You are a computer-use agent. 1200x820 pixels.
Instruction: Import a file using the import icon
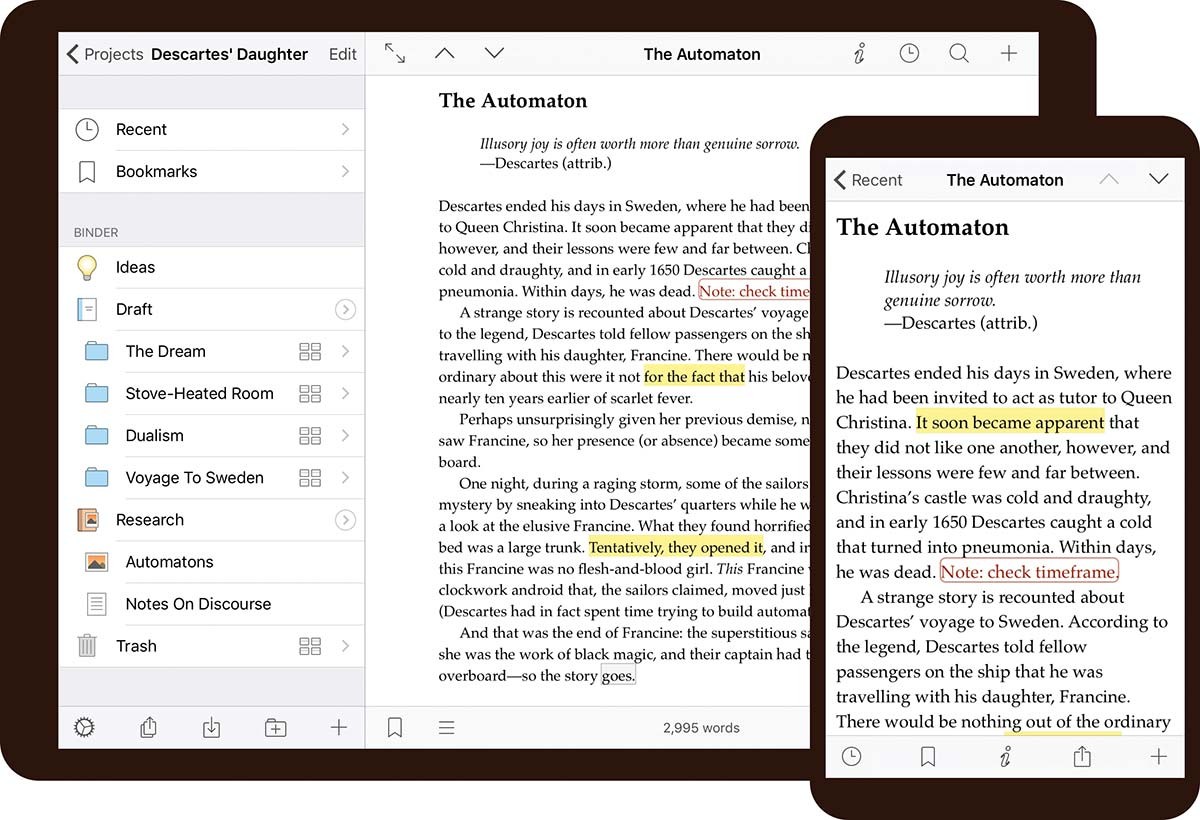click(x=211, y=727)
